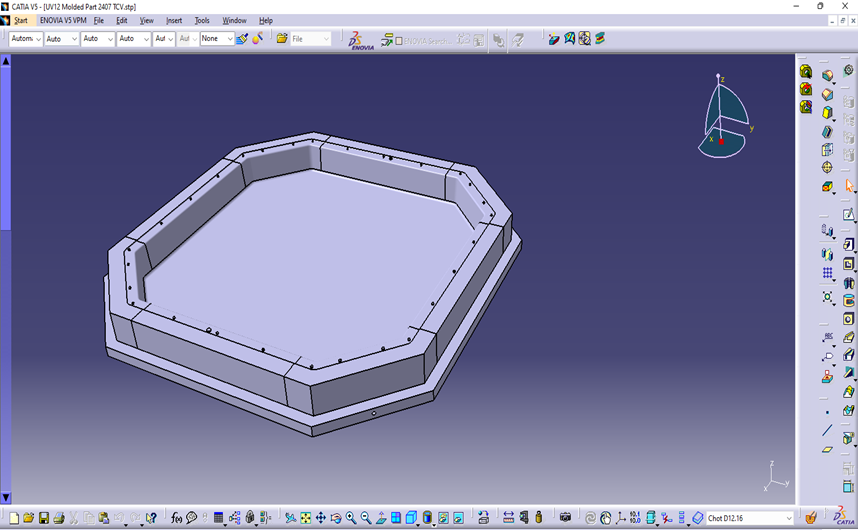The height and width of the screenshot is (530, 858).
Task: Click the New document icon
Action: click(15, 518)
